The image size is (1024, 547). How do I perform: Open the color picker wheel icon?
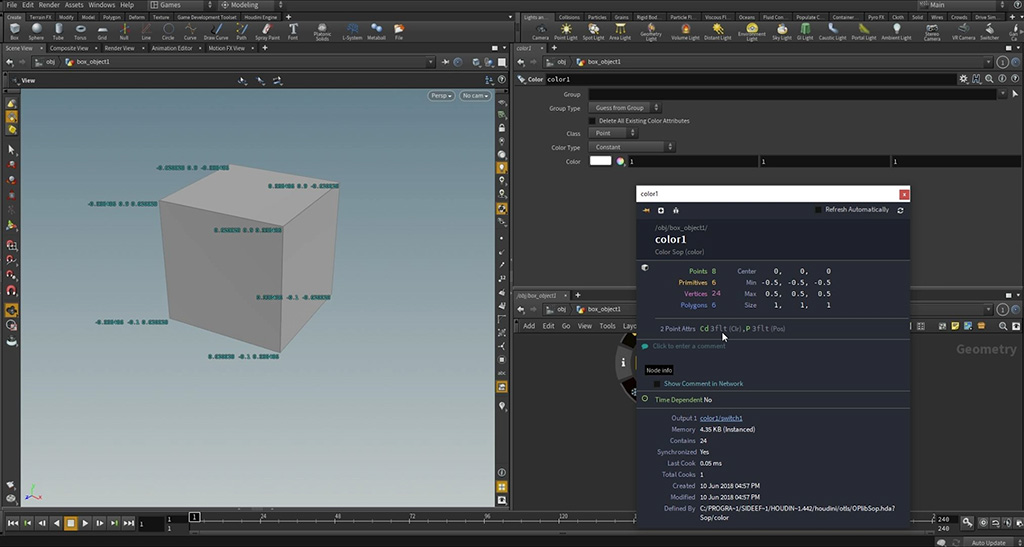pyautogui.click(x=620, y=161)
